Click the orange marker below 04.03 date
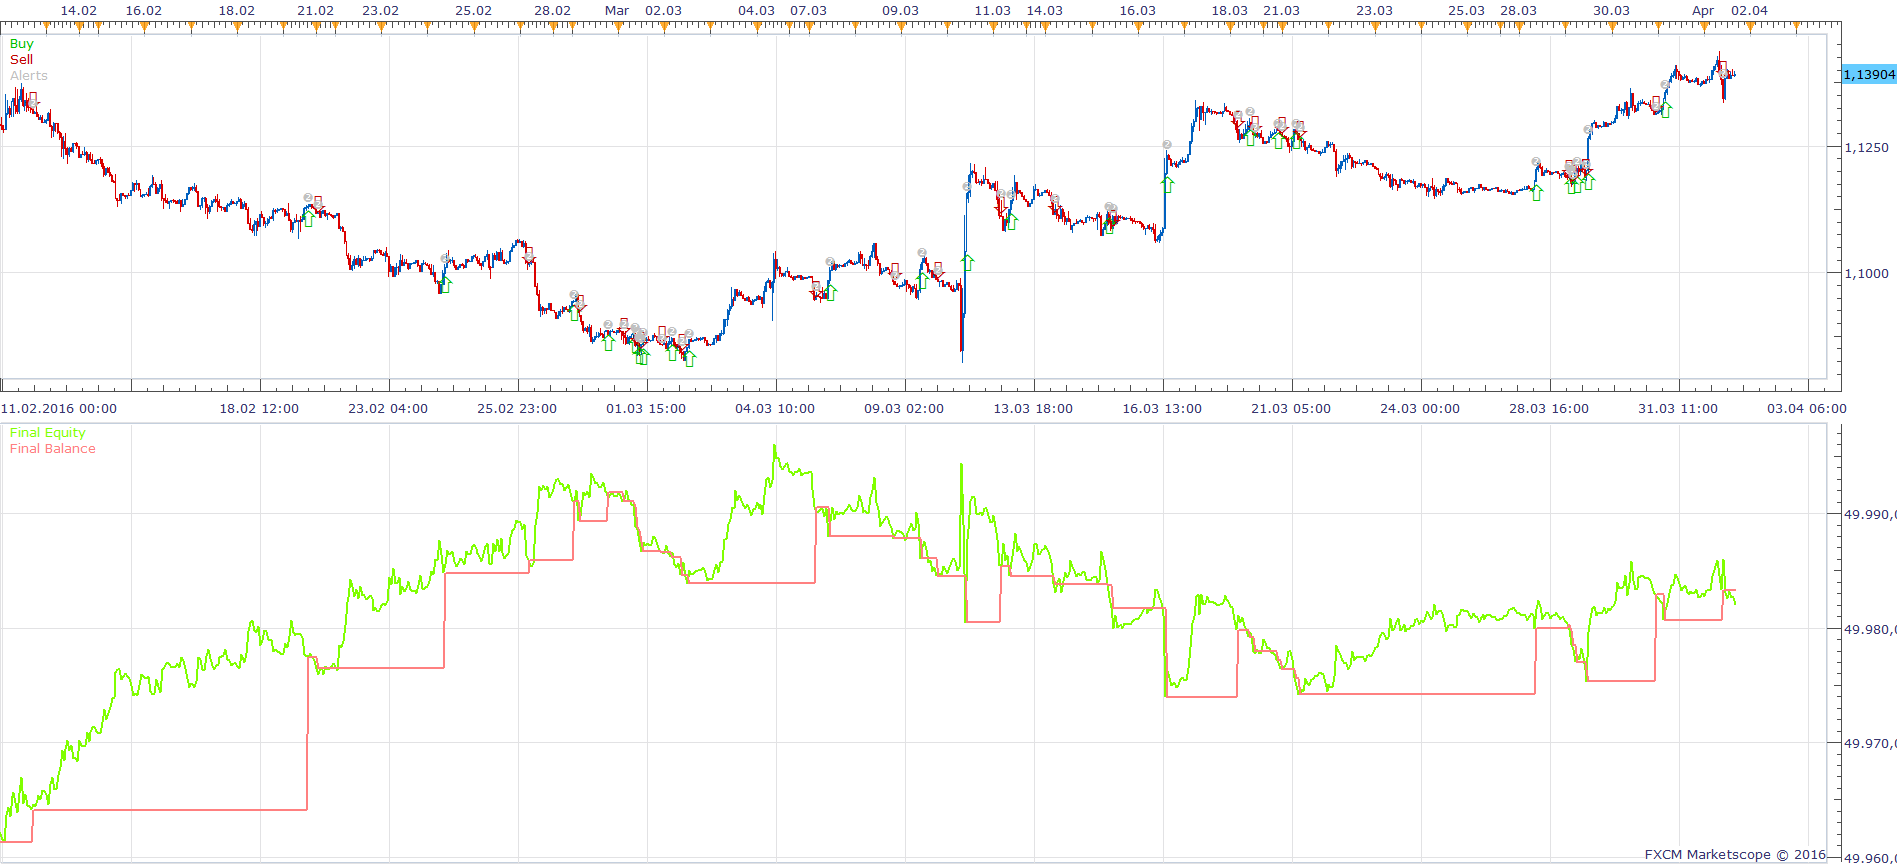The width and height of the screenshot is (1899, 864). point(757,27)
